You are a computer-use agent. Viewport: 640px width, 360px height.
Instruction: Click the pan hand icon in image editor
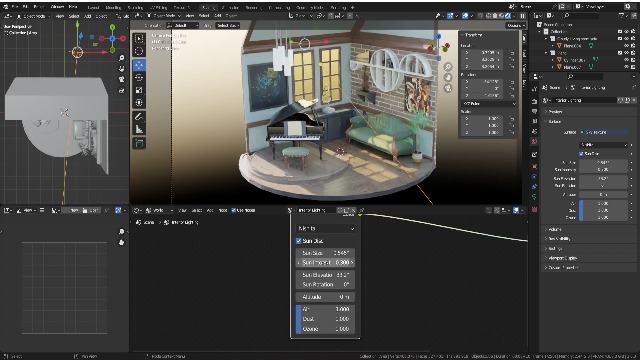(121, 242)
